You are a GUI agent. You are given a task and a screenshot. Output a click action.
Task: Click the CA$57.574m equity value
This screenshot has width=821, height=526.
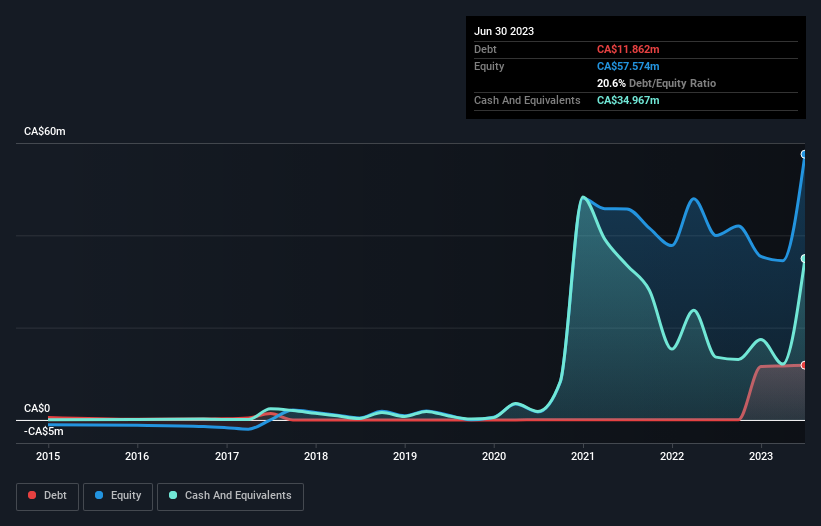point(628,66)
